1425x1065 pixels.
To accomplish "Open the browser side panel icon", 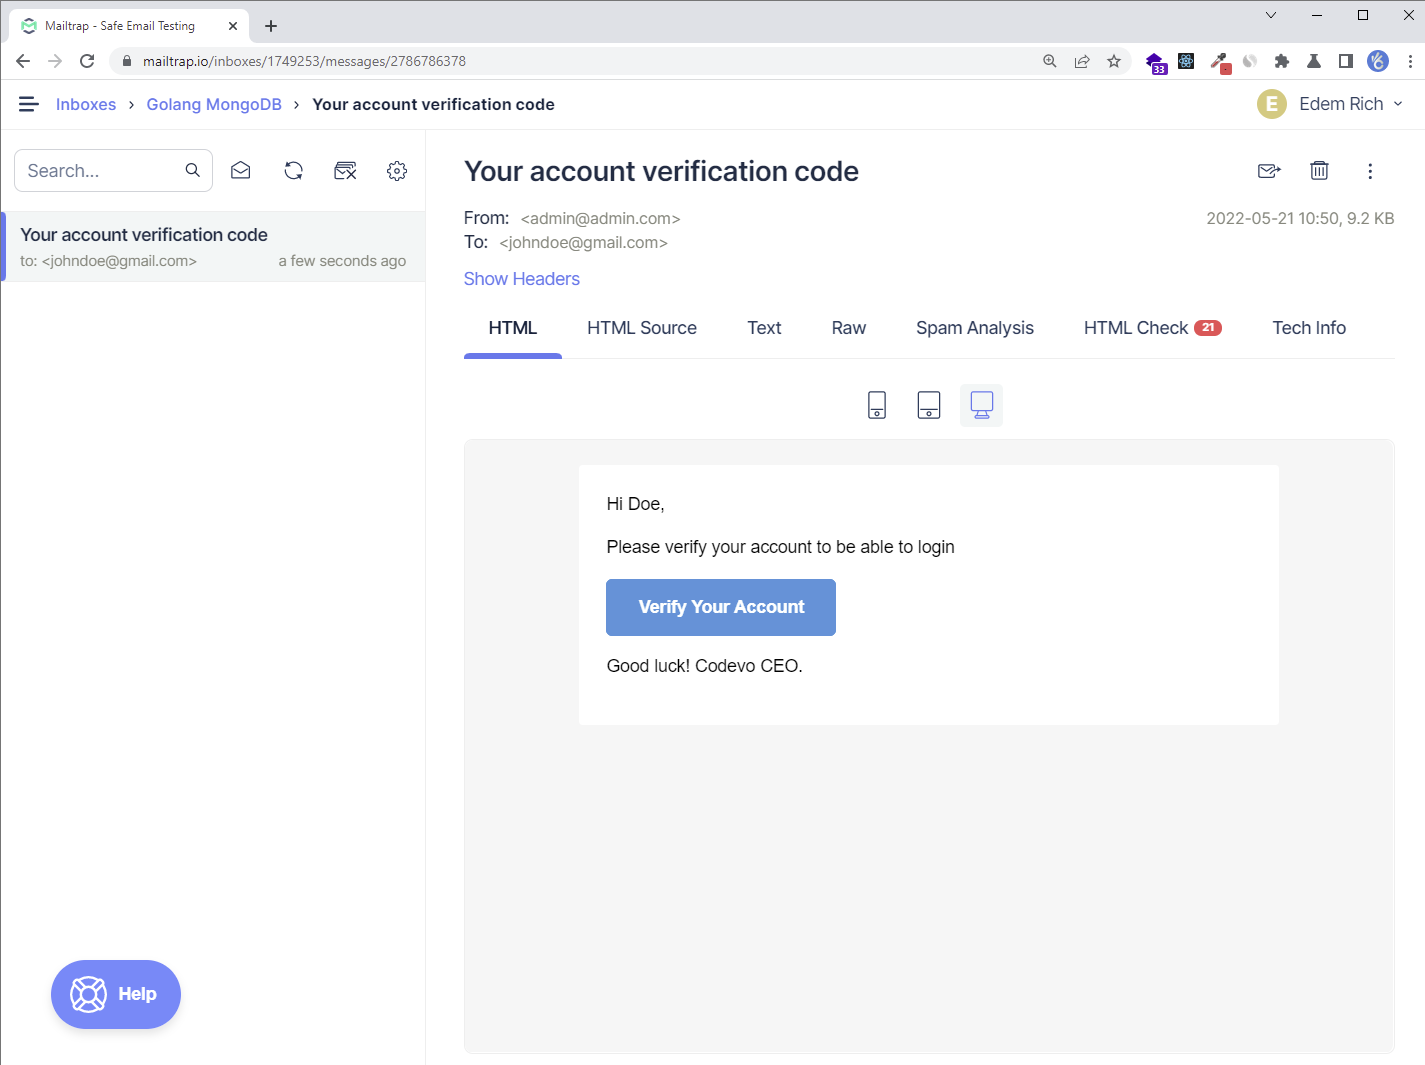I will (x=1346, y=61).
